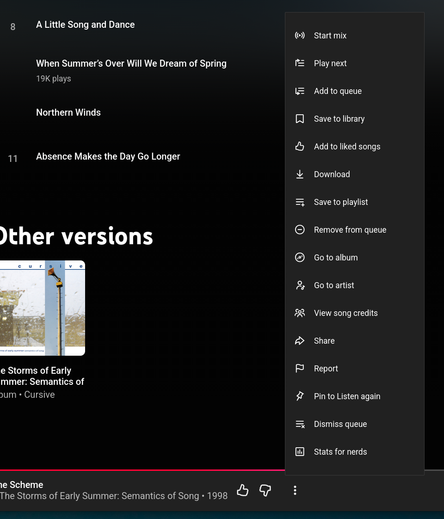This screenshot has width=444, height=519.
Task: Click the Report flag icon
Action: click(300, 368)
